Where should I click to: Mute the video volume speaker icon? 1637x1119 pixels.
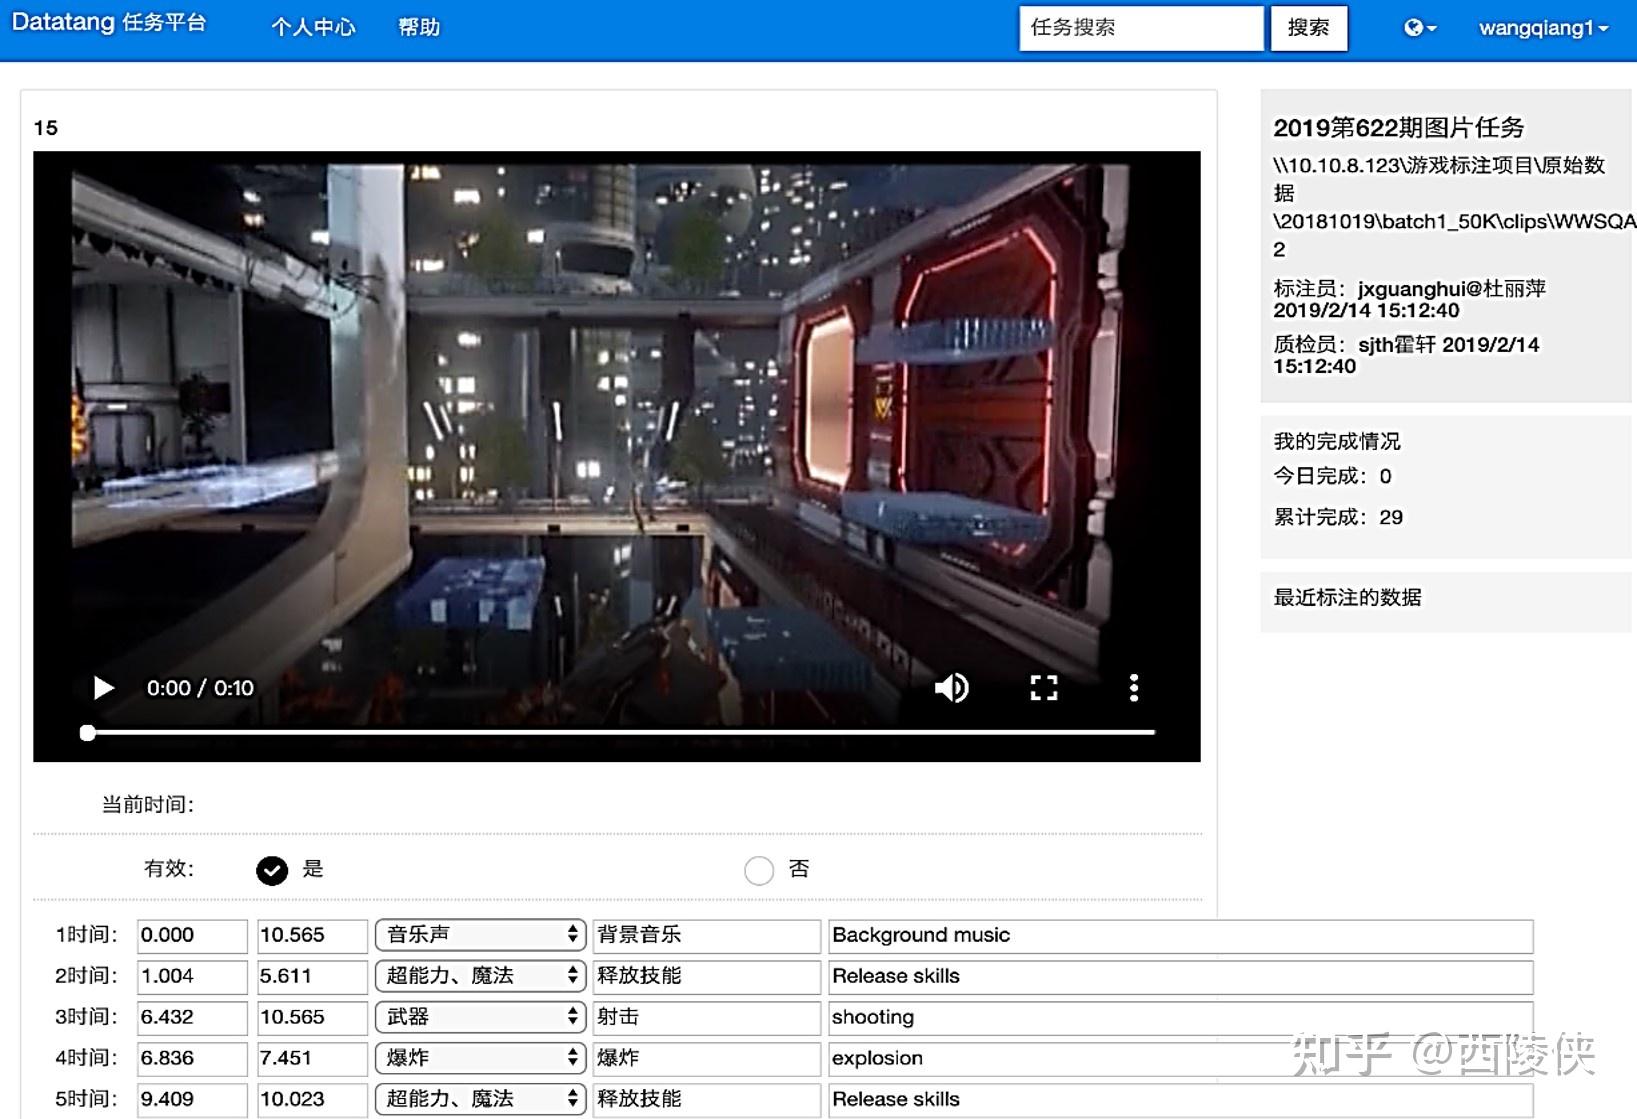pos(951,688)
